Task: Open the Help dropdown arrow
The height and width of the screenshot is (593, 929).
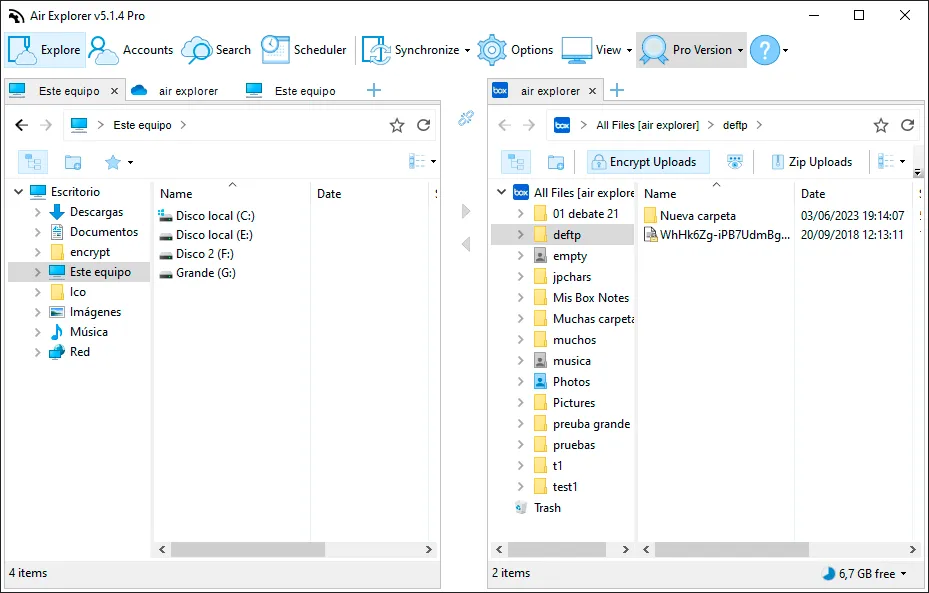Action: (786, 50)
